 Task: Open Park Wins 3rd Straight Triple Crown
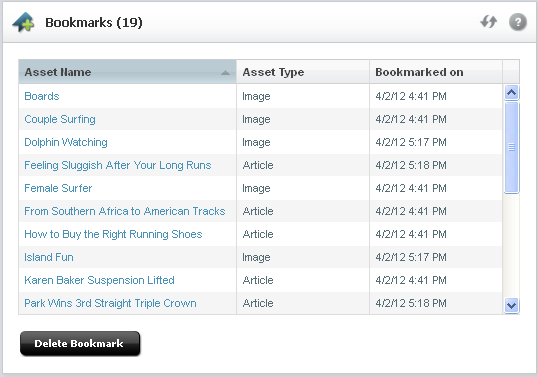click(110, 303)
